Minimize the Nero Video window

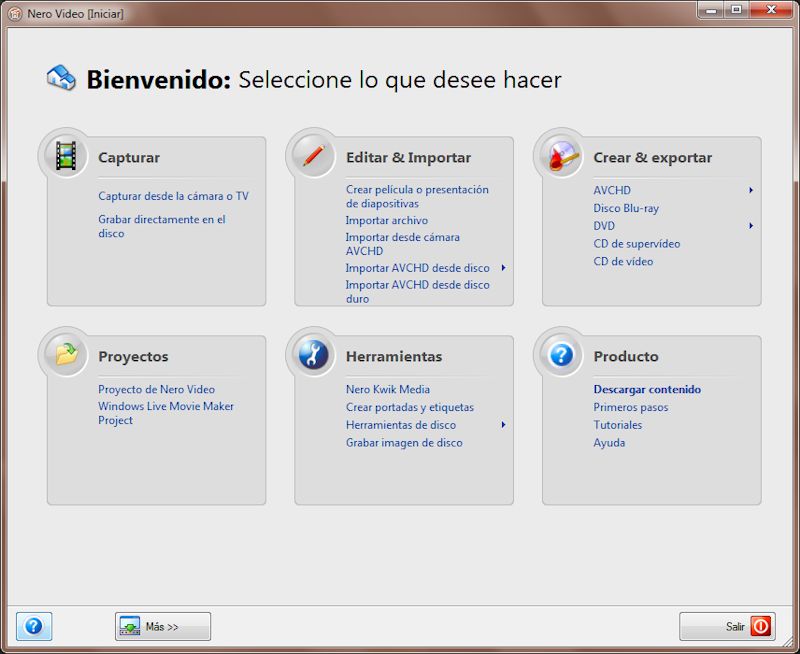[x=711, y=10]
